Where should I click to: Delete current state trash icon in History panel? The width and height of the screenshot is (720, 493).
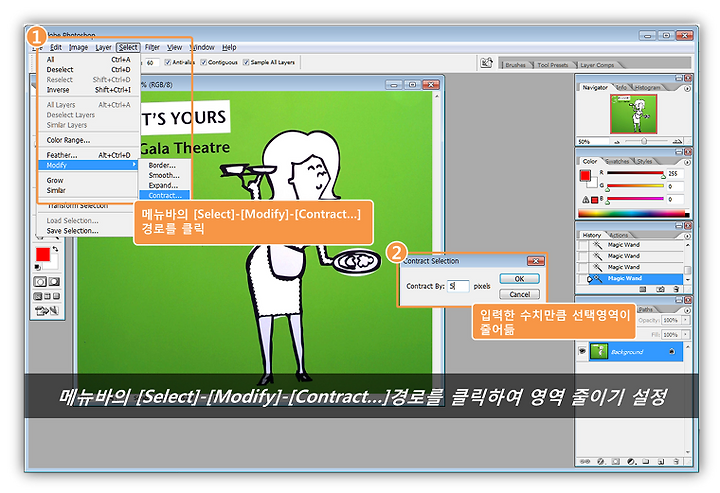coord(676,289)
